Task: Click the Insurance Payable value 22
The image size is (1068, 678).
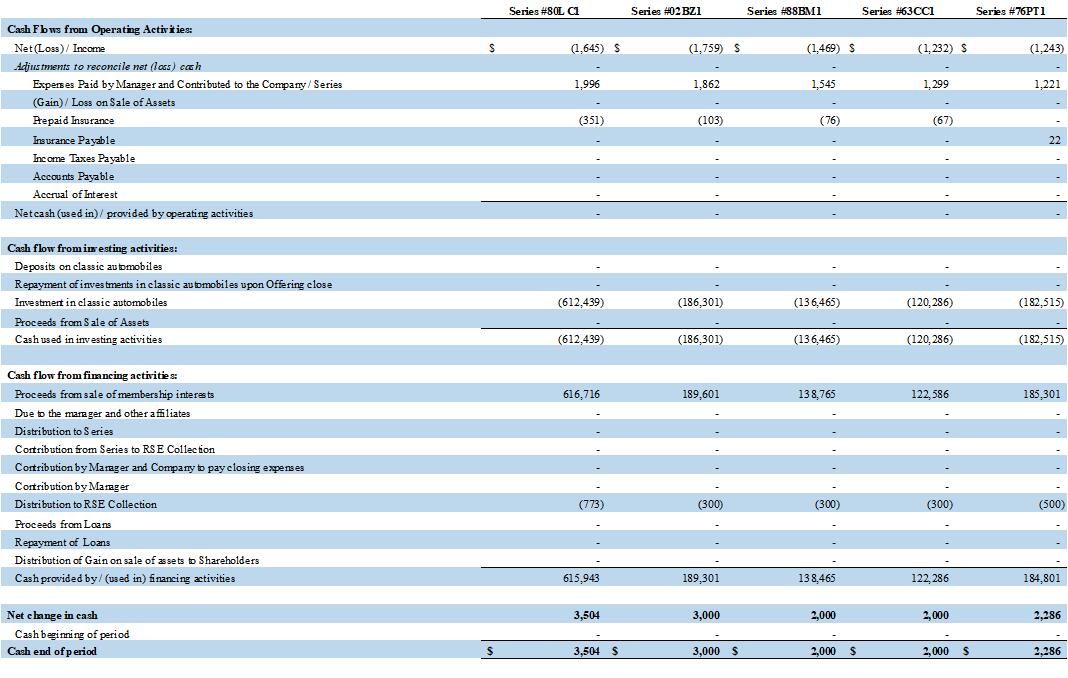Action: pos(1054,140)
